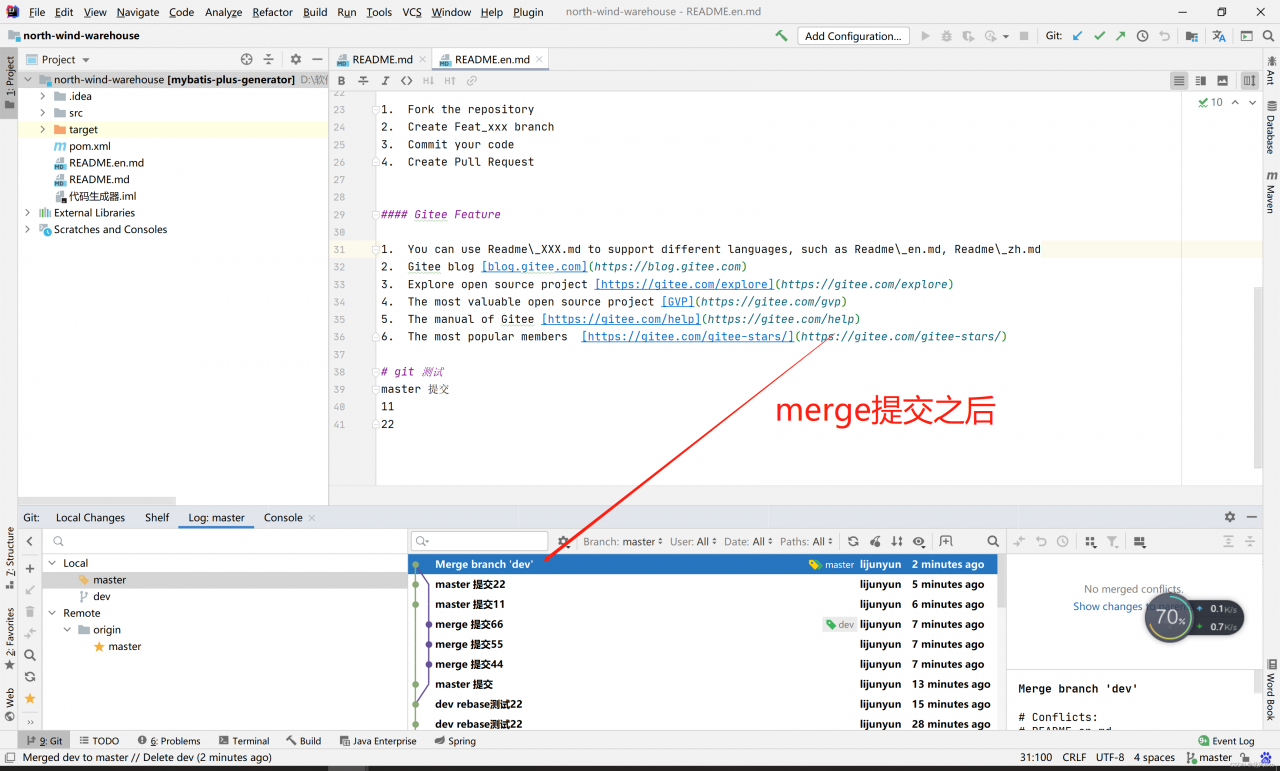1280x771 pixels.
Task: Open Git log settings gear icon
Action: click(x=564, y=541)
